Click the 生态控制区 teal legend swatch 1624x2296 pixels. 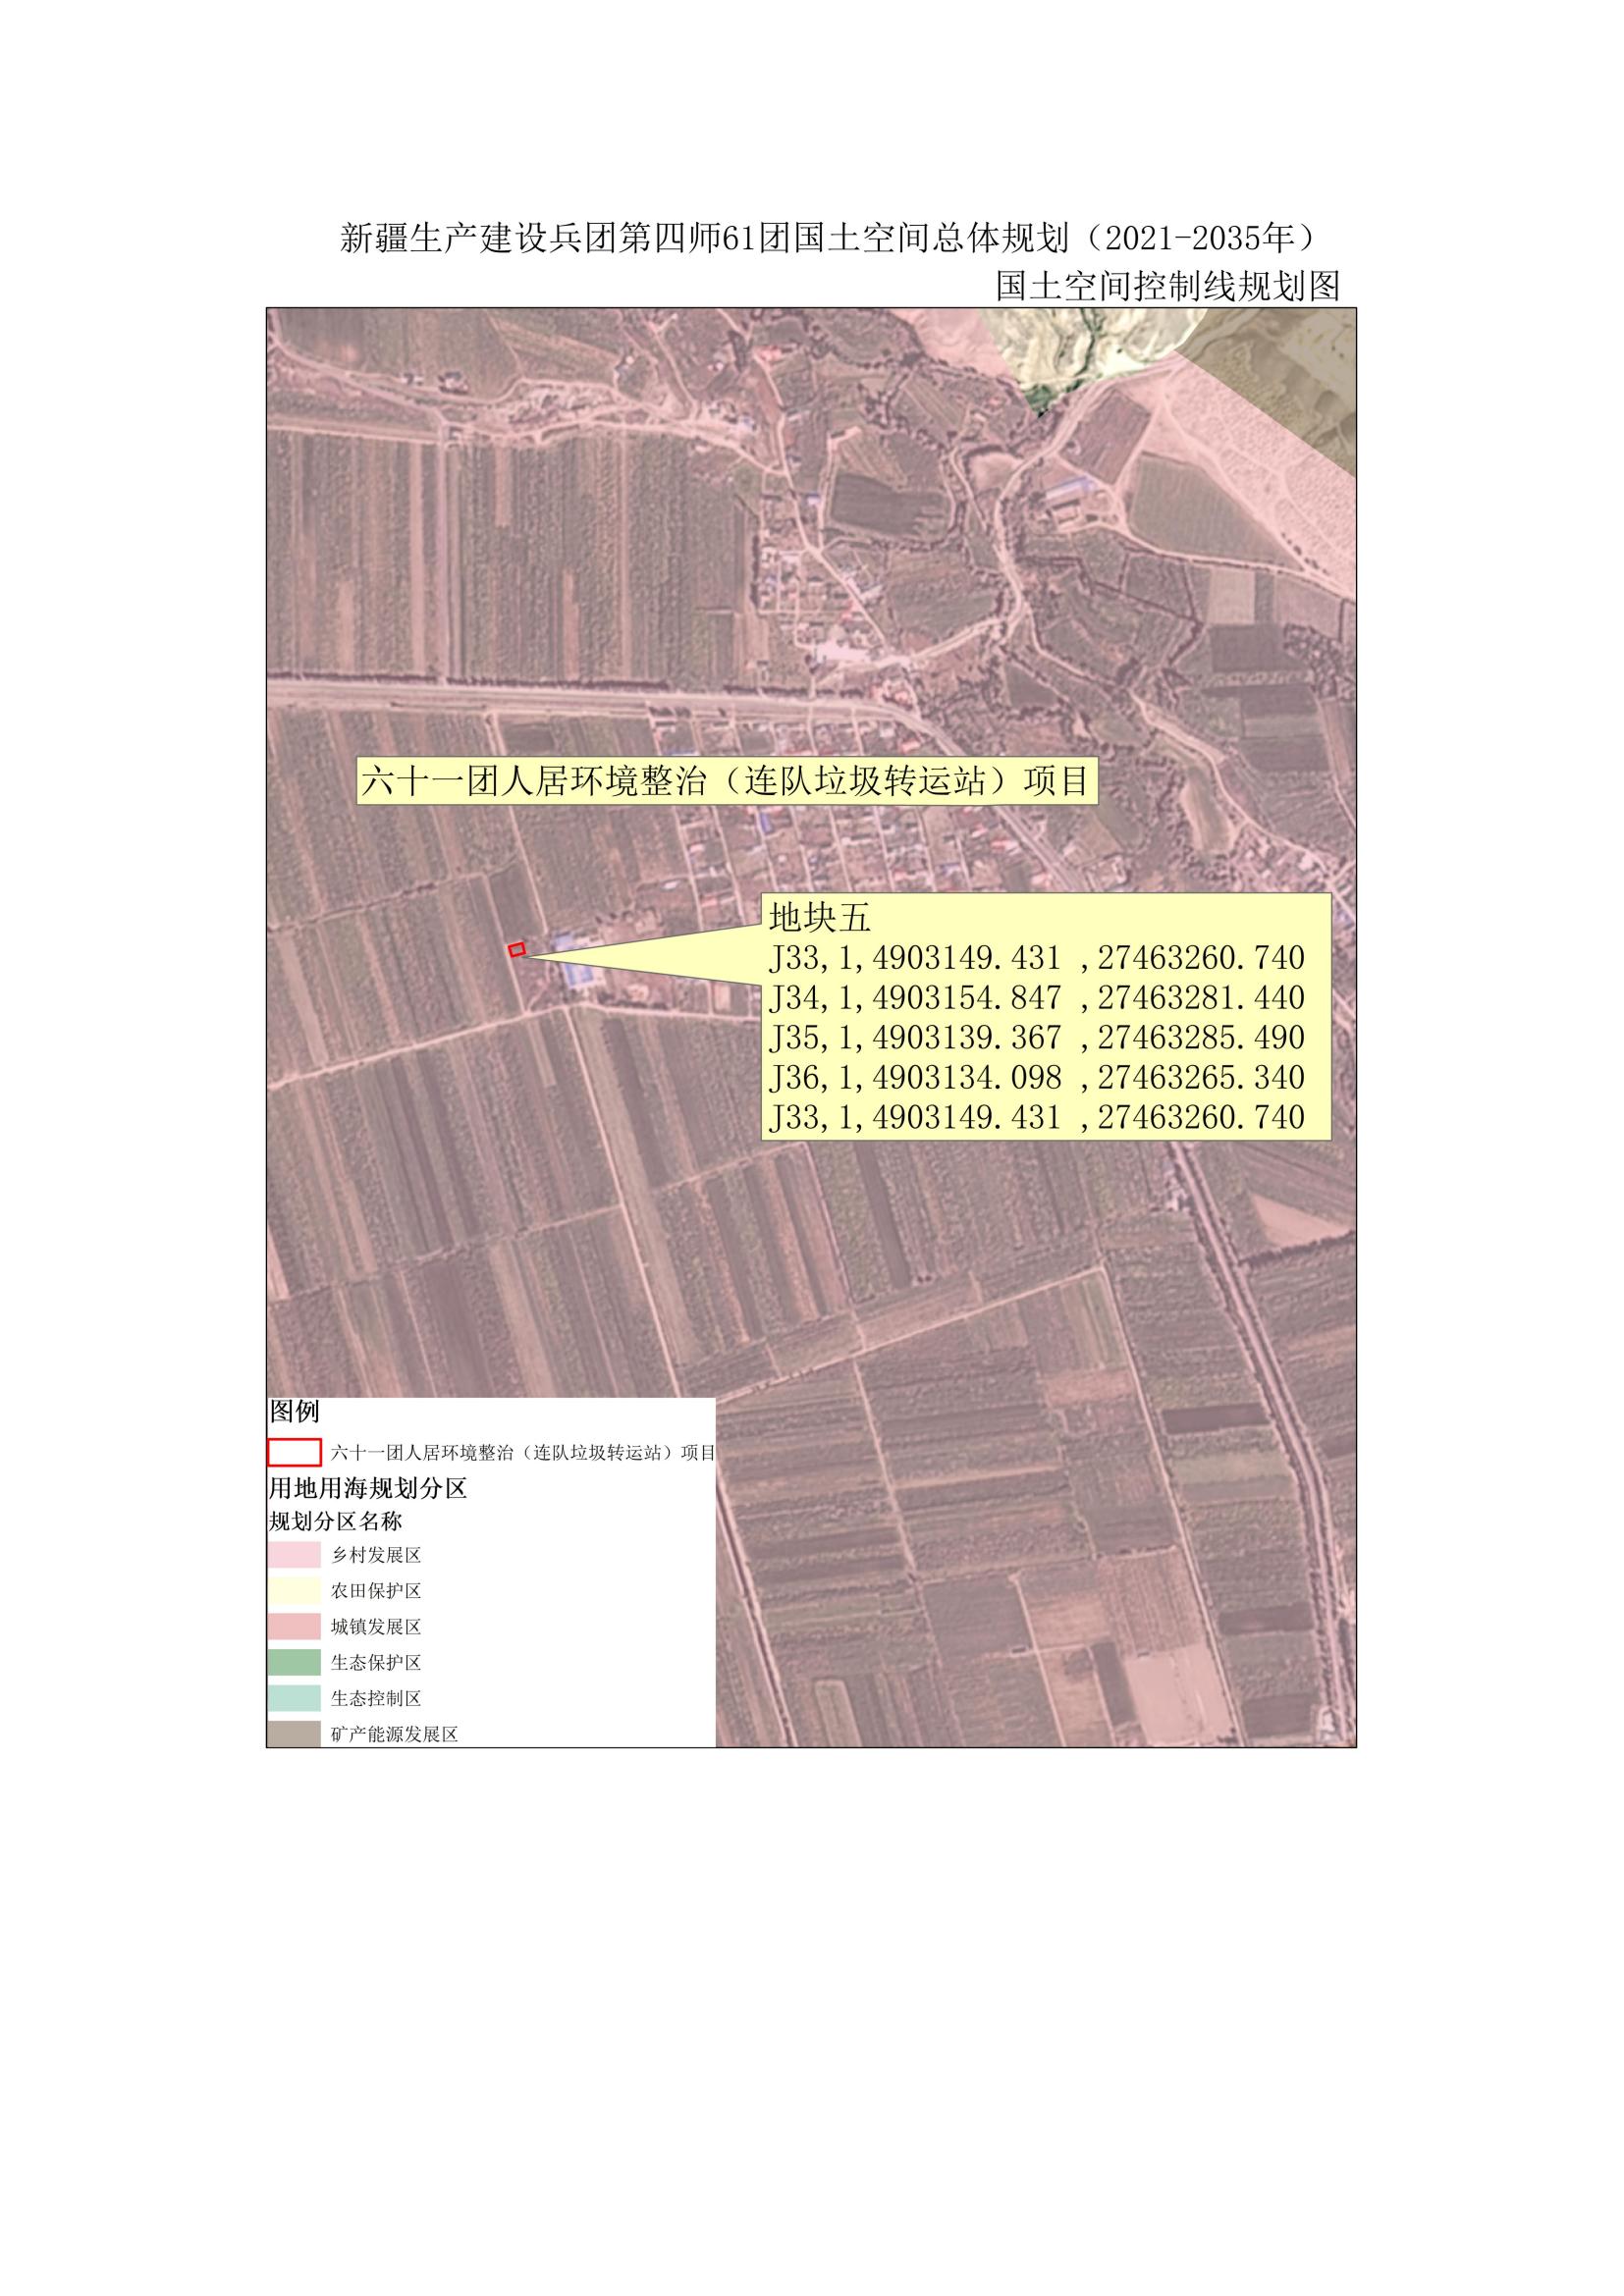coord(294,1698)
